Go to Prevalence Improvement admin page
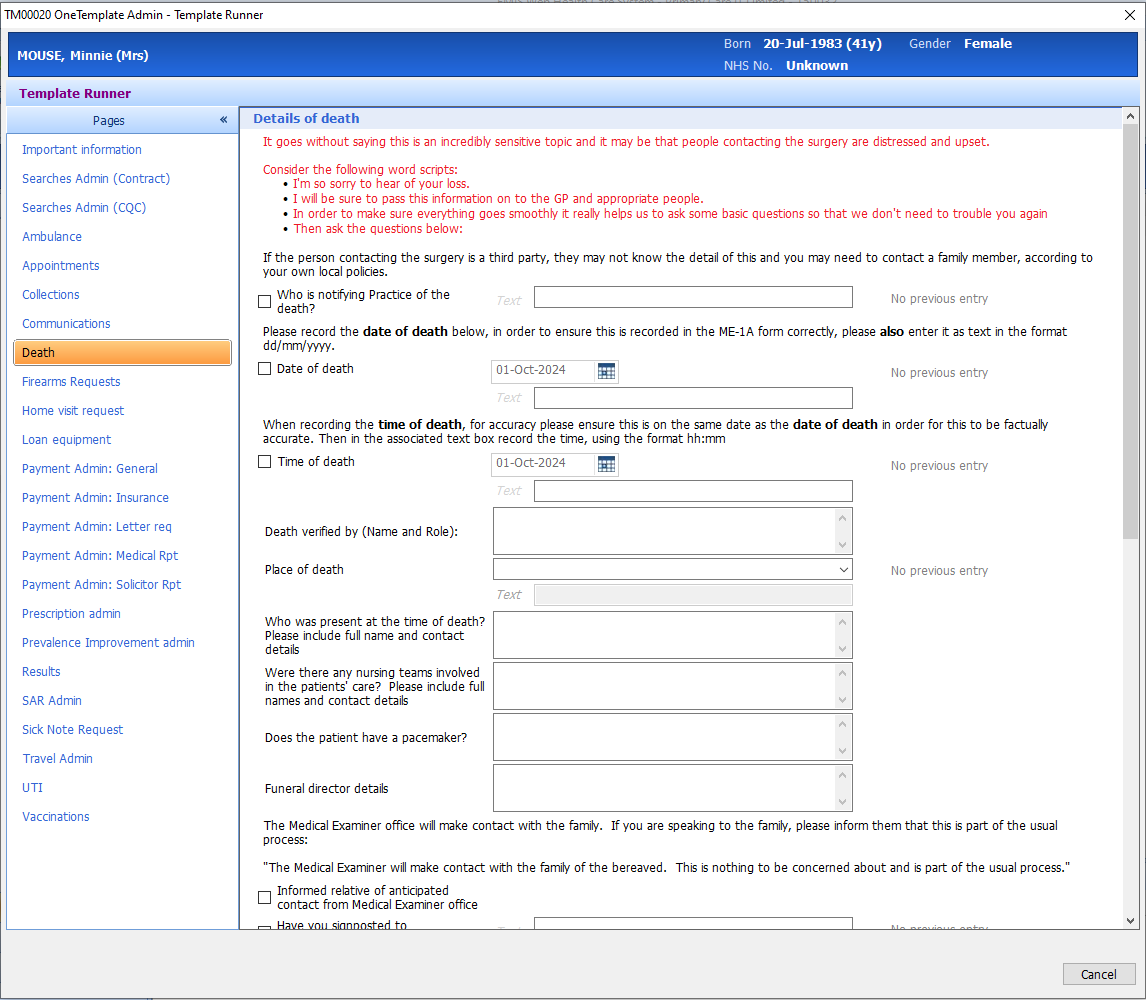1146x1000 pixels. (x=108, y=643)
